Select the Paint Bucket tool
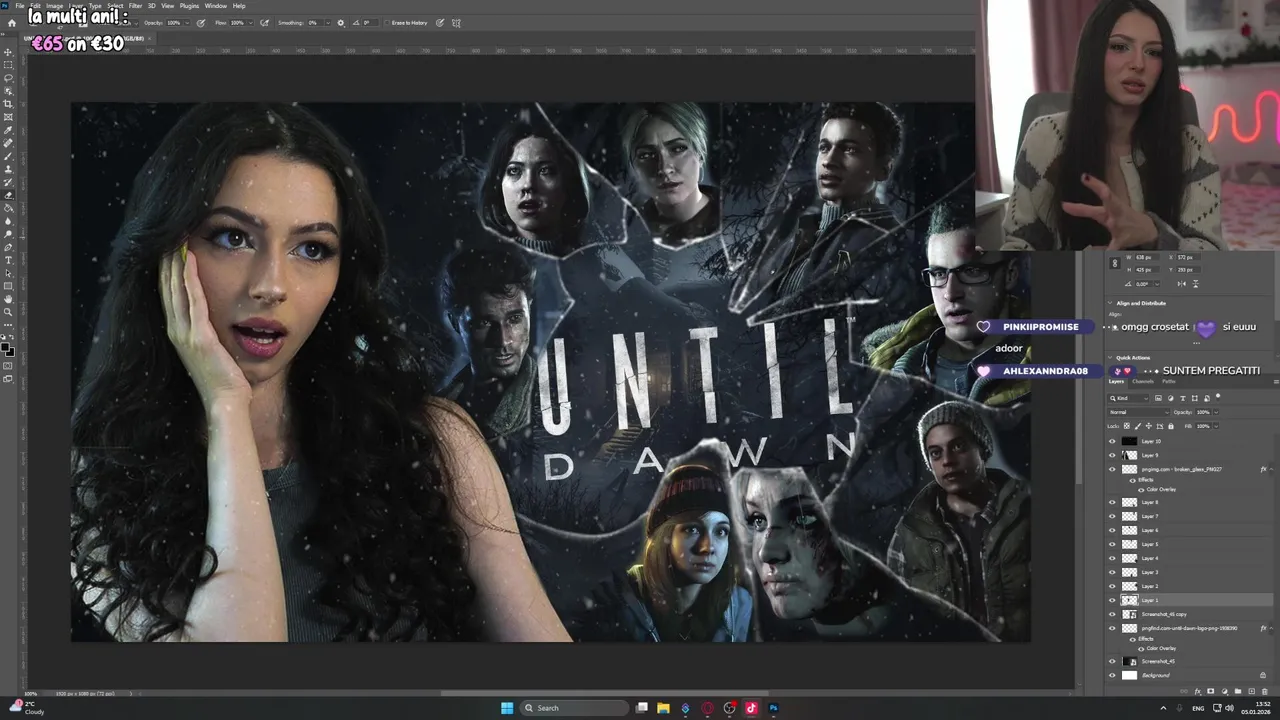Image resolution: width=1280 pixels, height=720 pixels. point(8,207)
